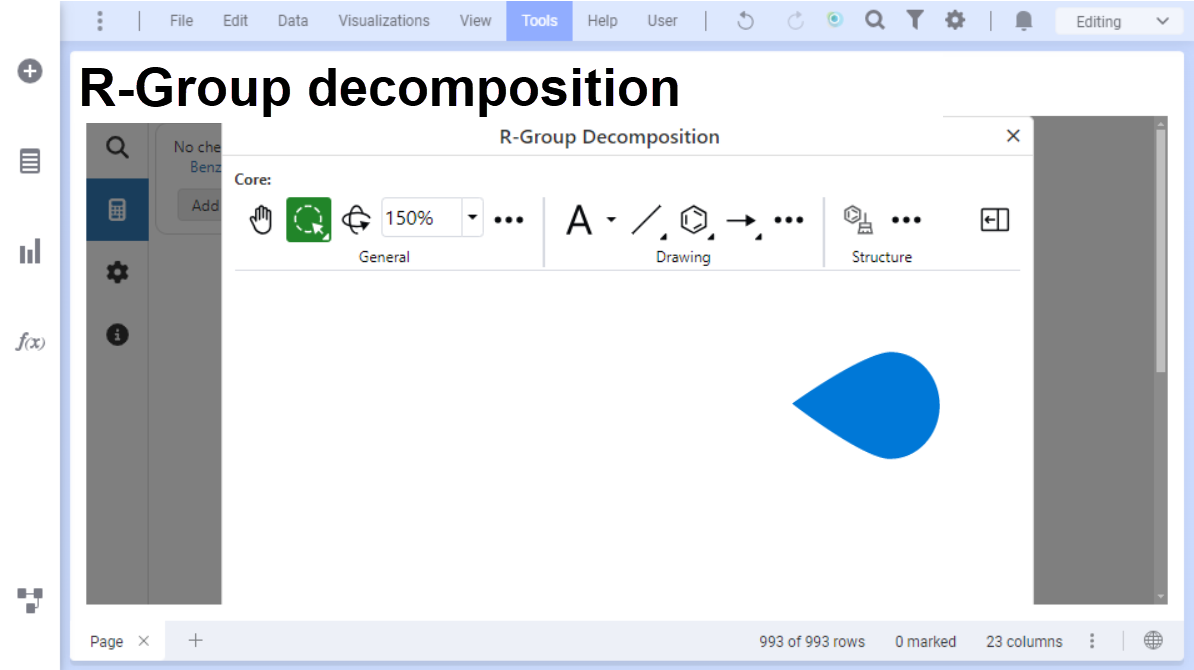
Task: Add a new page with plus button
Action: pyautogui.click(x=196, y=640)
